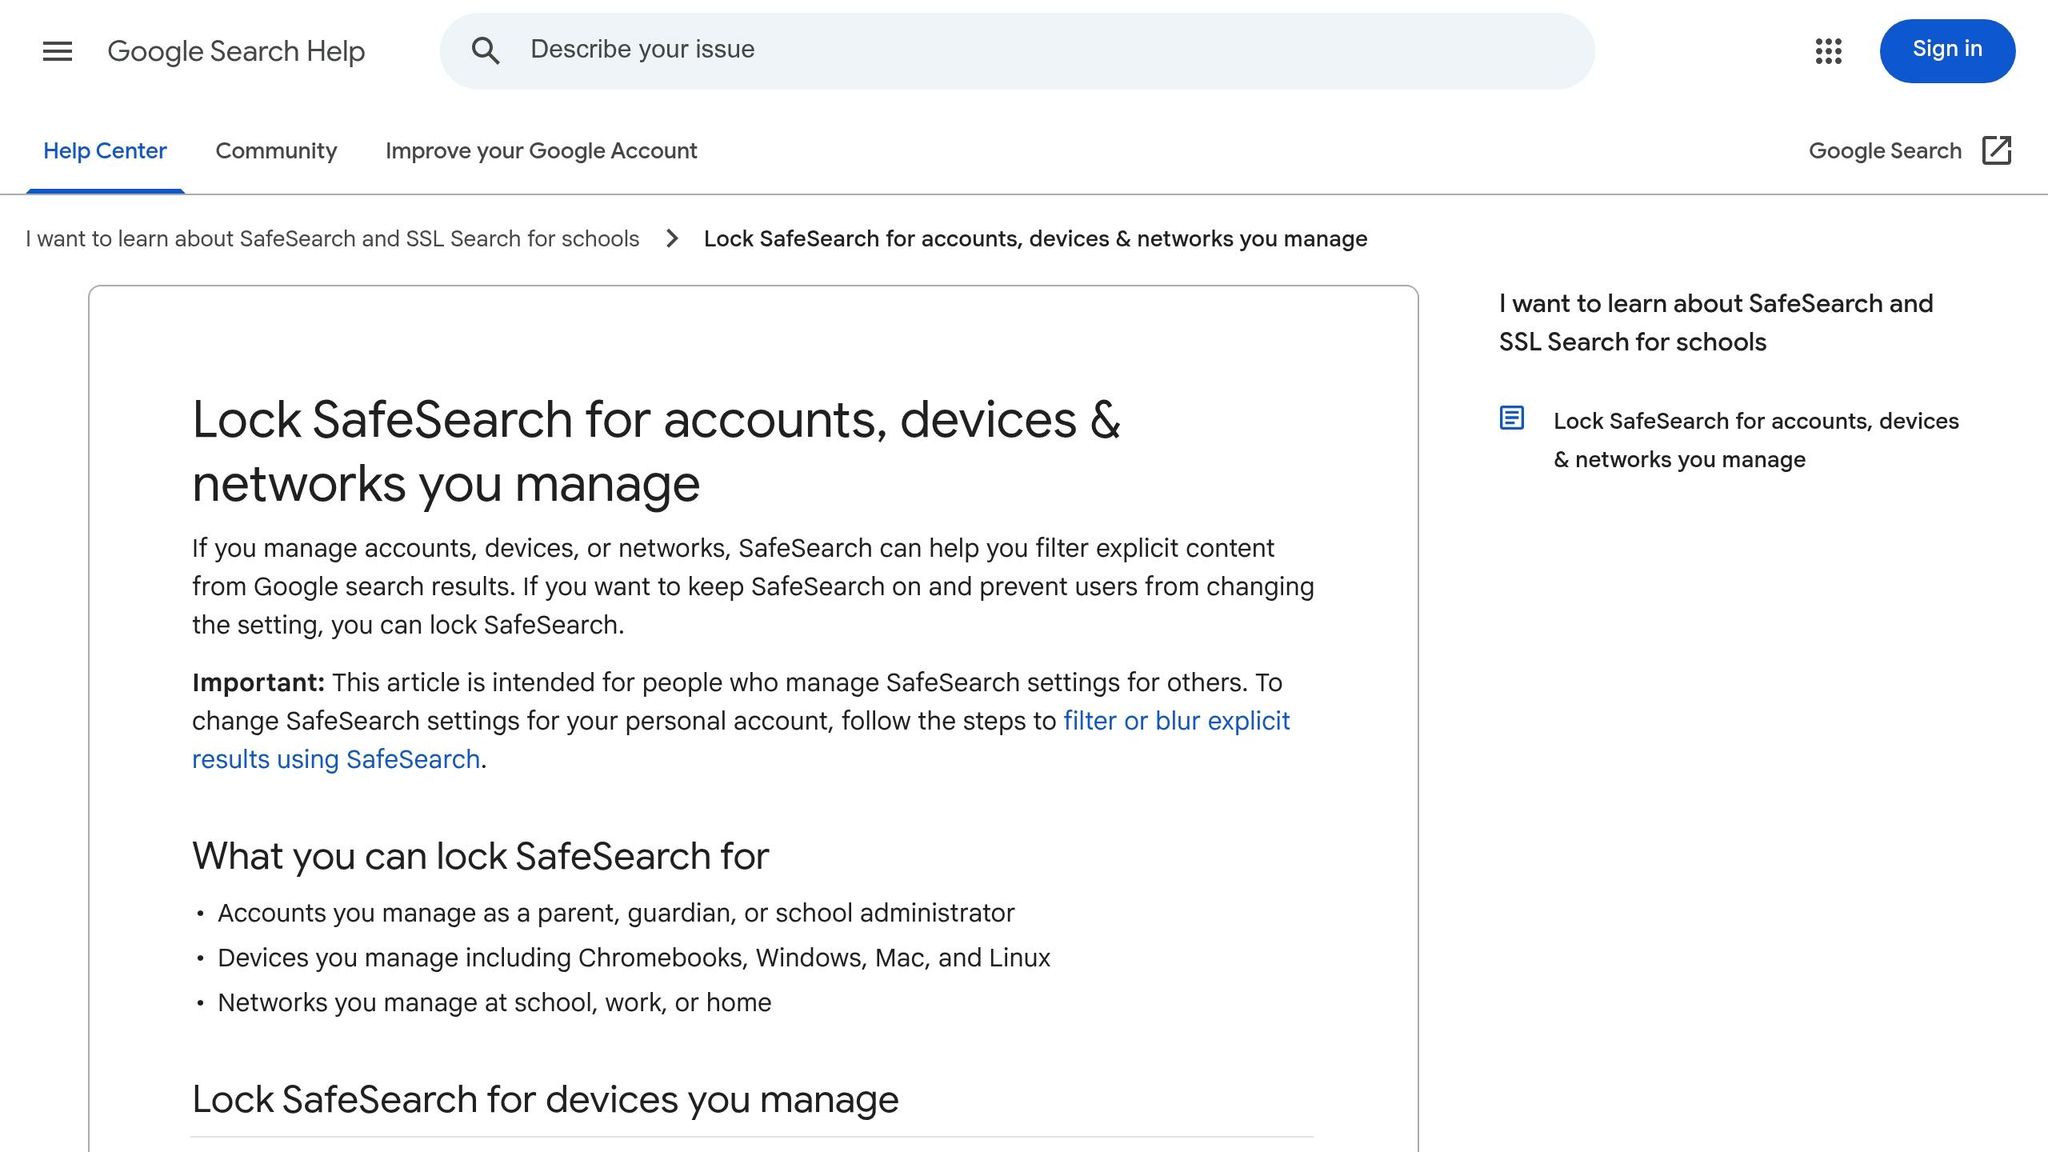Open the Google apps grid
Screen dimensions: 2048x1152
1828,51
